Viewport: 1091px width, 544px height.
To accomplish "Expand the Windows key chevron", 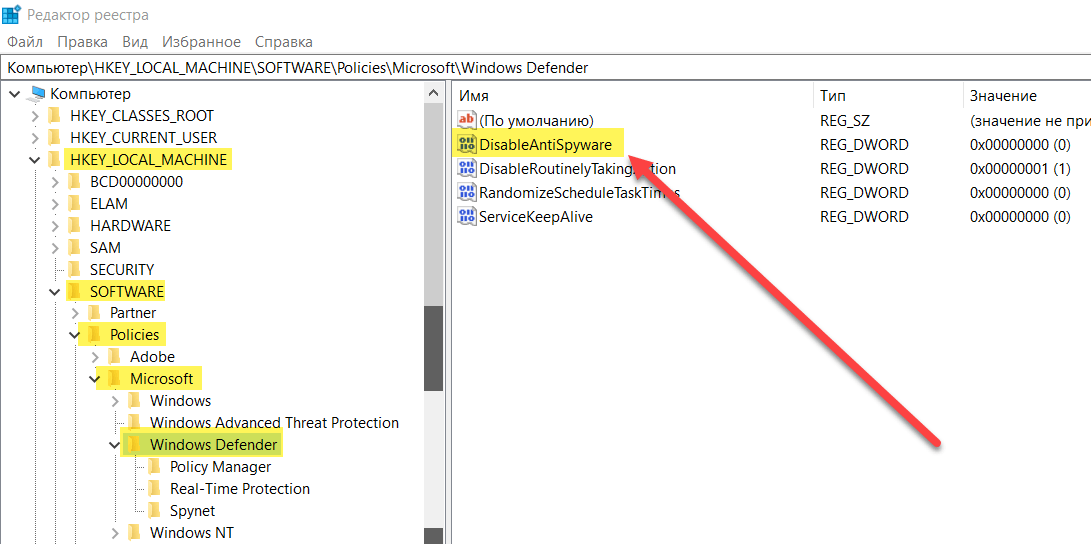I will (115, 401).
